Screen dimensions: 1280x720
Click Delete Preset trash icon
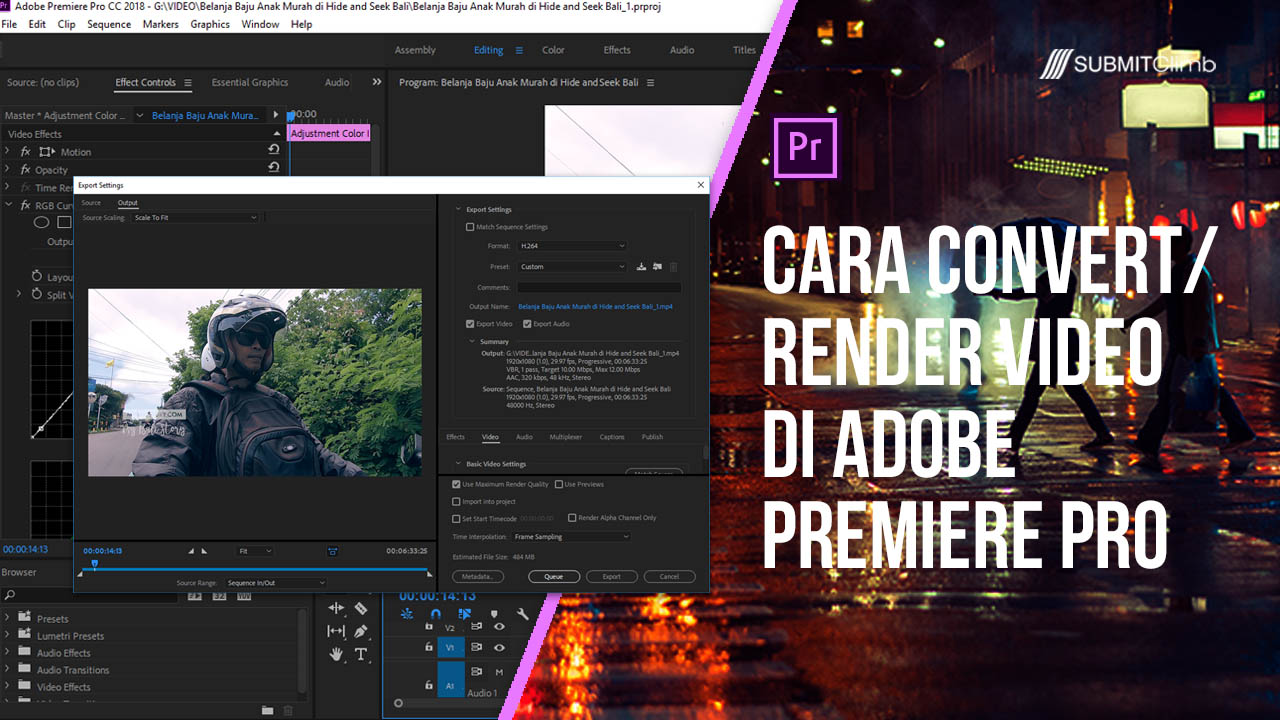point(673,267)
